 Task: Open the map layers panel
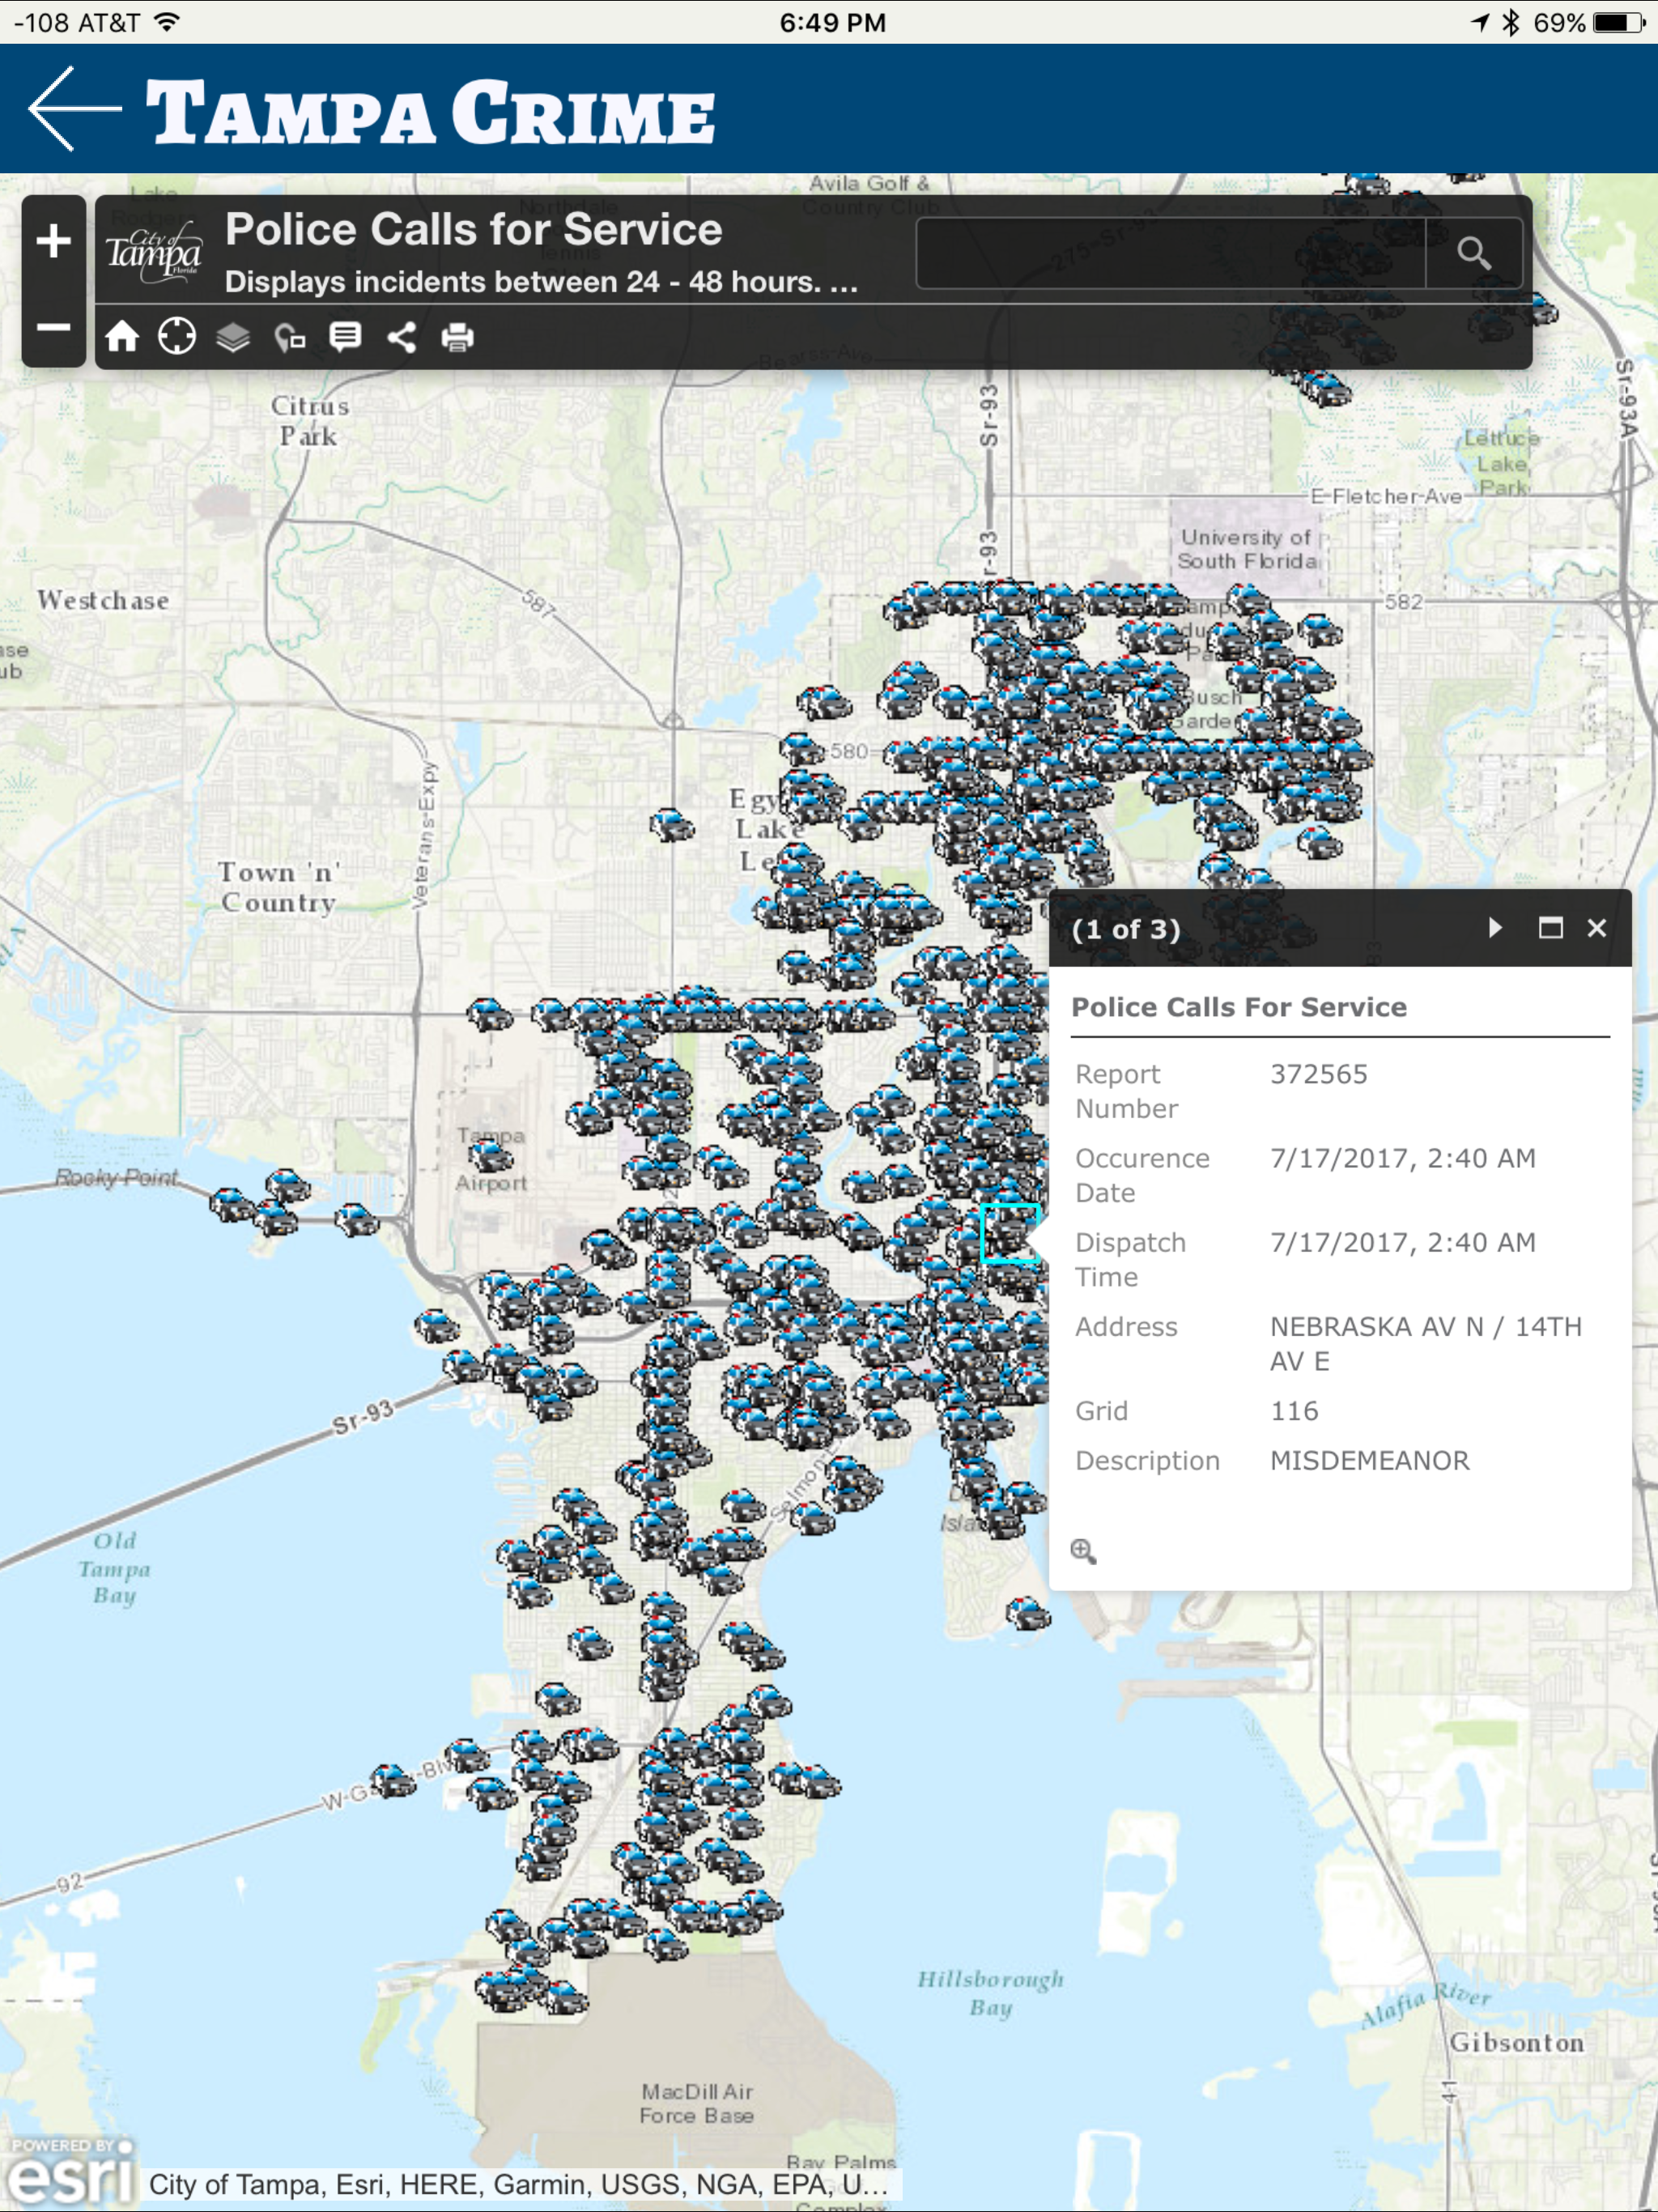pyautogui.click(x=233, y=337)
